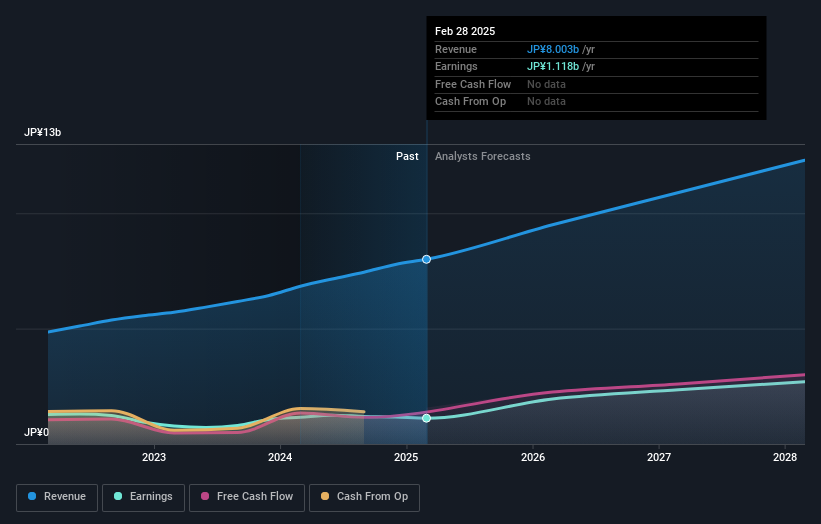Toggle the Earnings legend button
Image resolution: width=821 pixels, height=524 pixels.
pyautogui.click(x=143, y=497)
